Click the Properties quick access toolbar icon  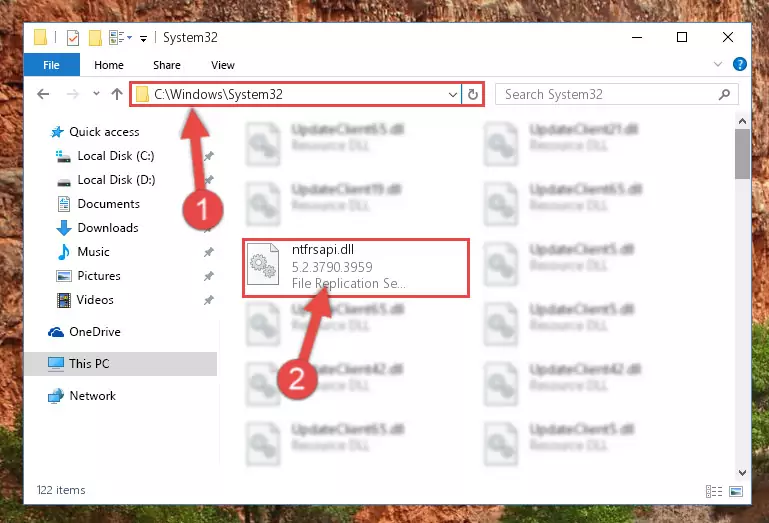click(x=73, y=38)
